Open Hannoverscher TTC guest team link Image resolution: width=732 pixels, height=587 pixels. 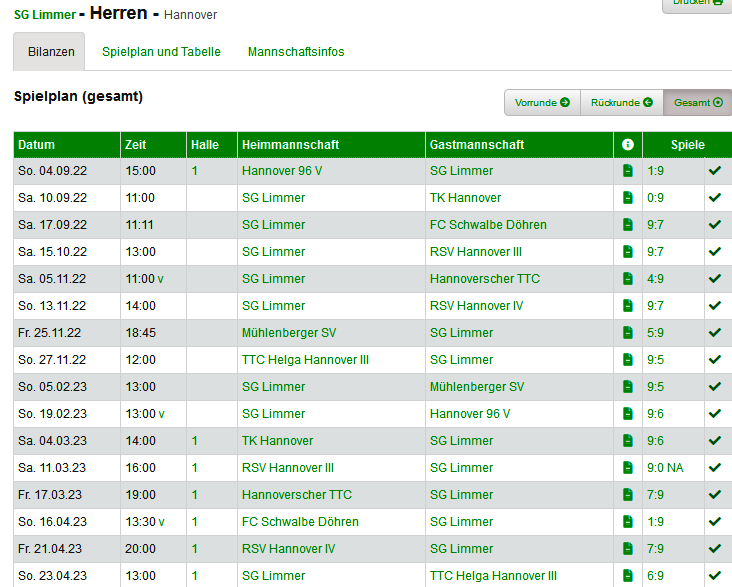click(x=484, y=279)
